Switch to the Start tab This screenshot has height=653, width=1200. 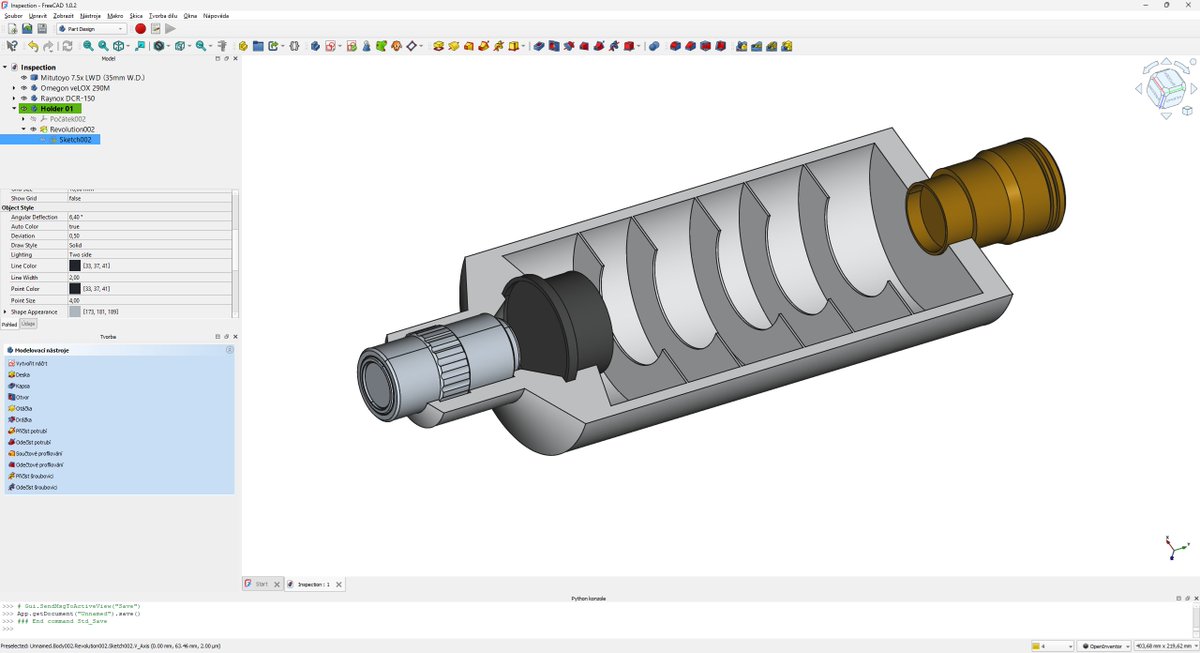(x=259, y=583)
